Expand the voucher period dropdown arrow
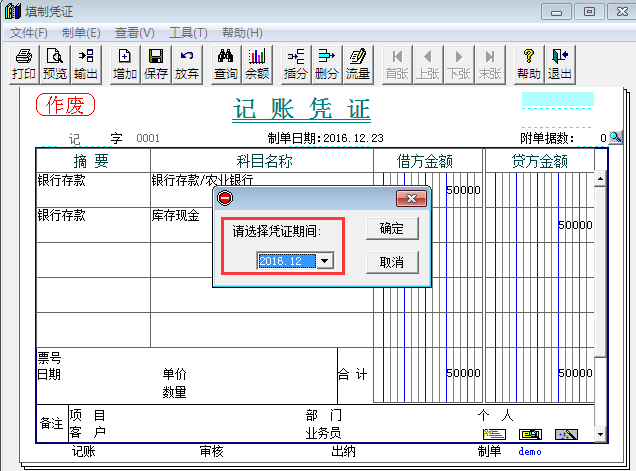Viewport: 636px width, 471px height. point(324,261)
